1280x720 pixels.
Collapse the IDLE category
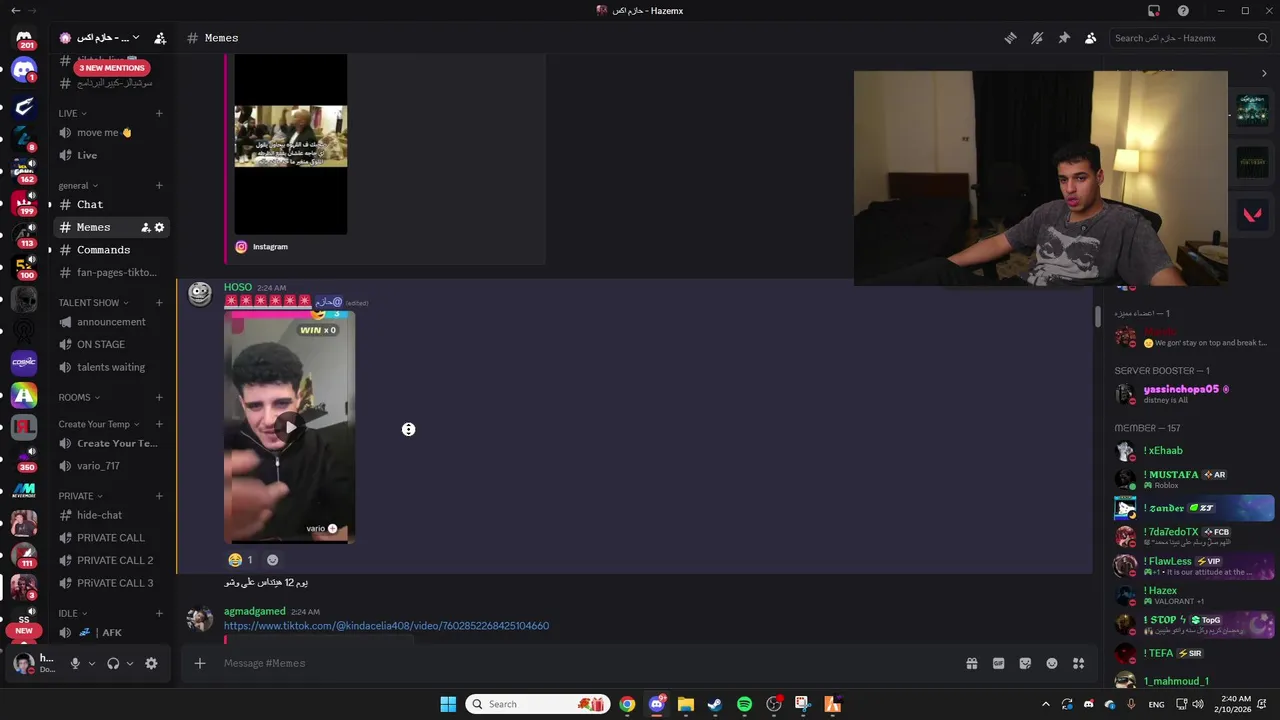pos(72,613)
